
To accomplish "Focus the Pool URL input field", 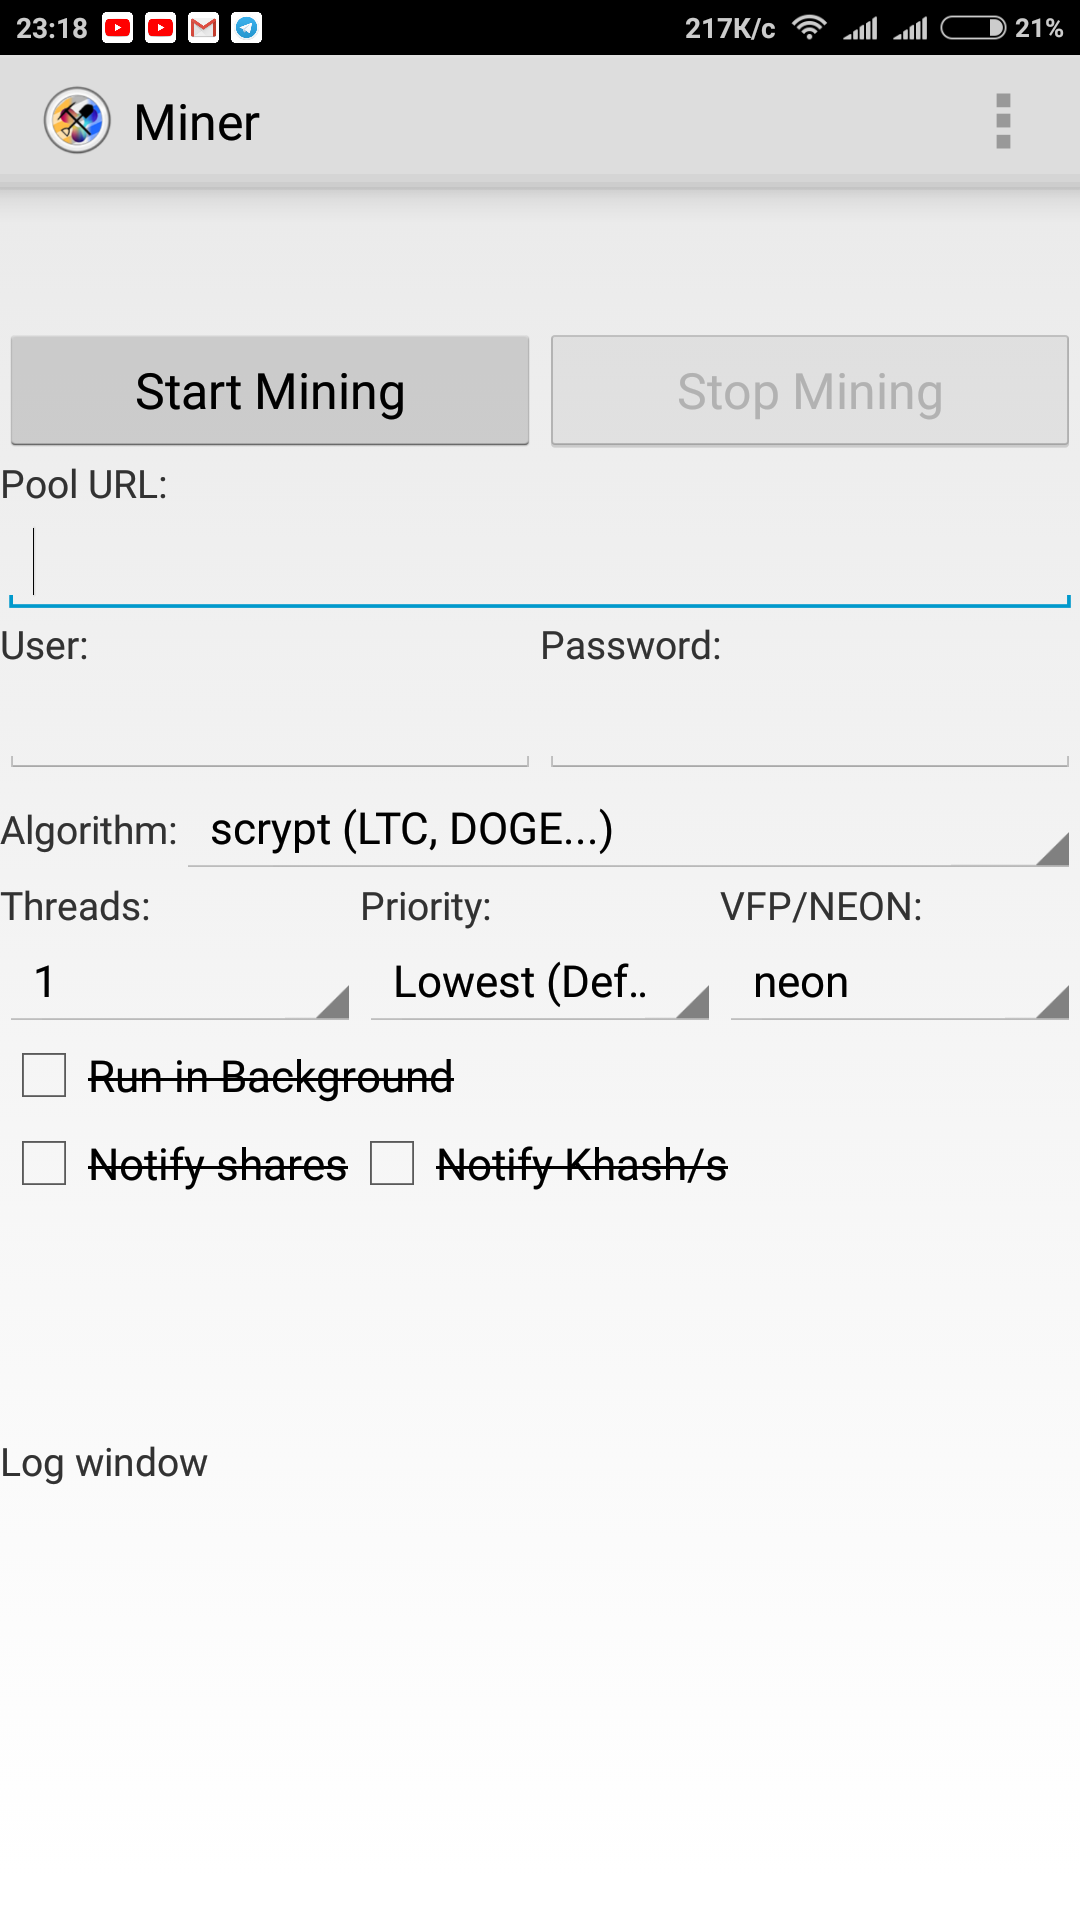I will (x=540, y=564).
